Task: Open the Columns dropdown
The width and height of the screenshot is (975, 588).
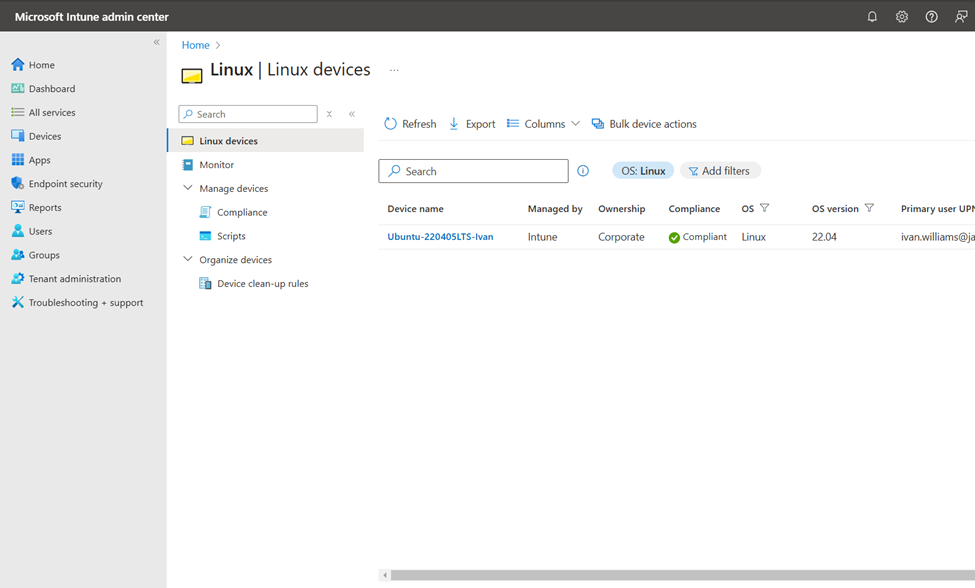Action: tap(543, 124)
